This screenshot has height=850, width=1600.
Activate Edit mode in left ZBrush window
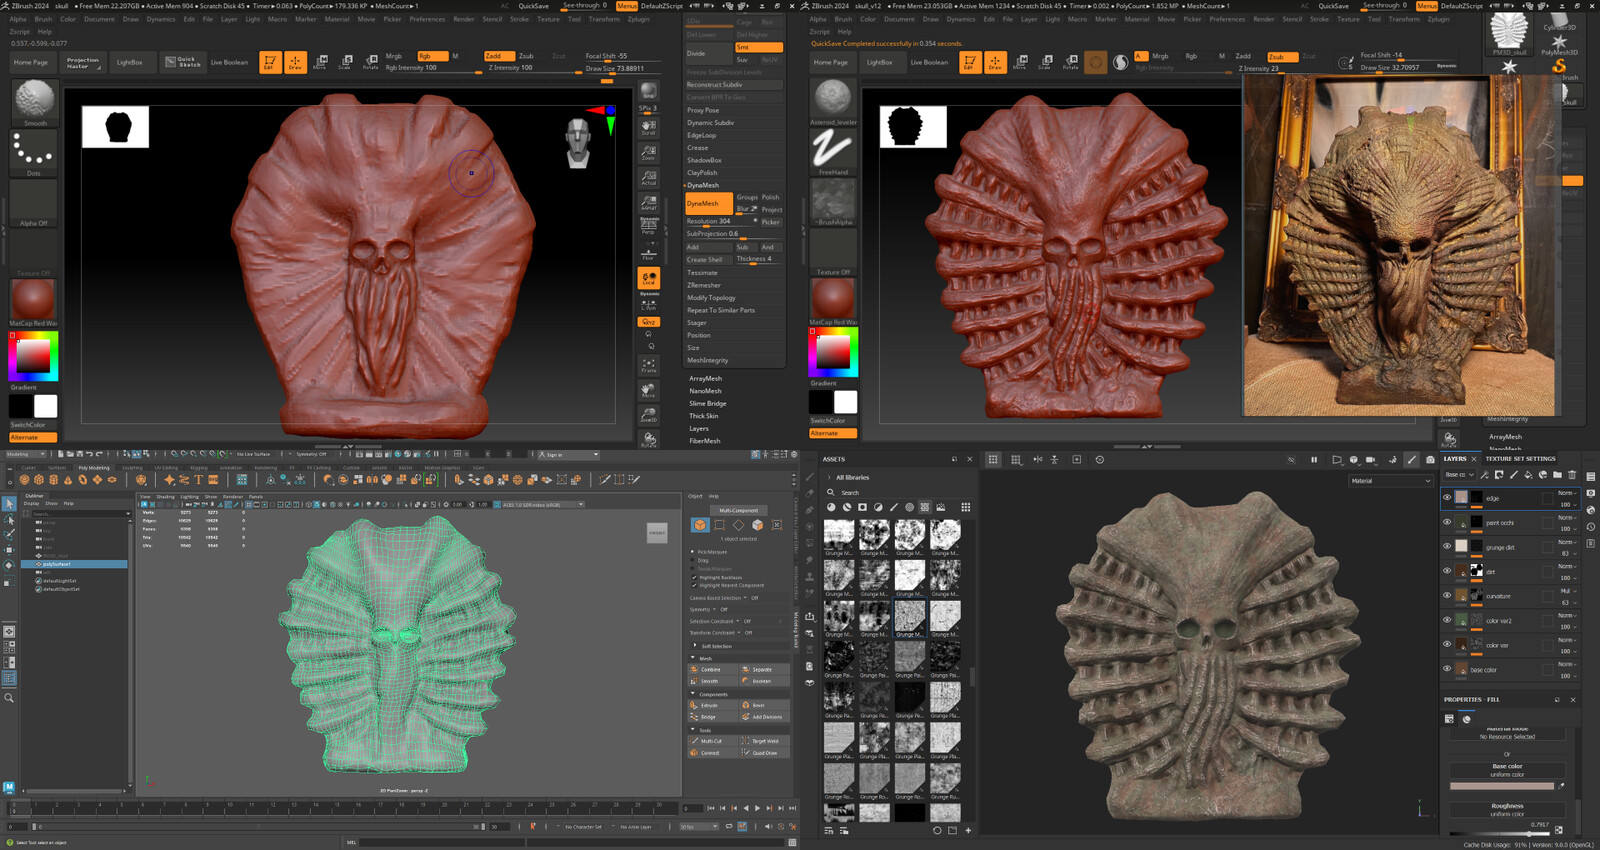[269, 62]
